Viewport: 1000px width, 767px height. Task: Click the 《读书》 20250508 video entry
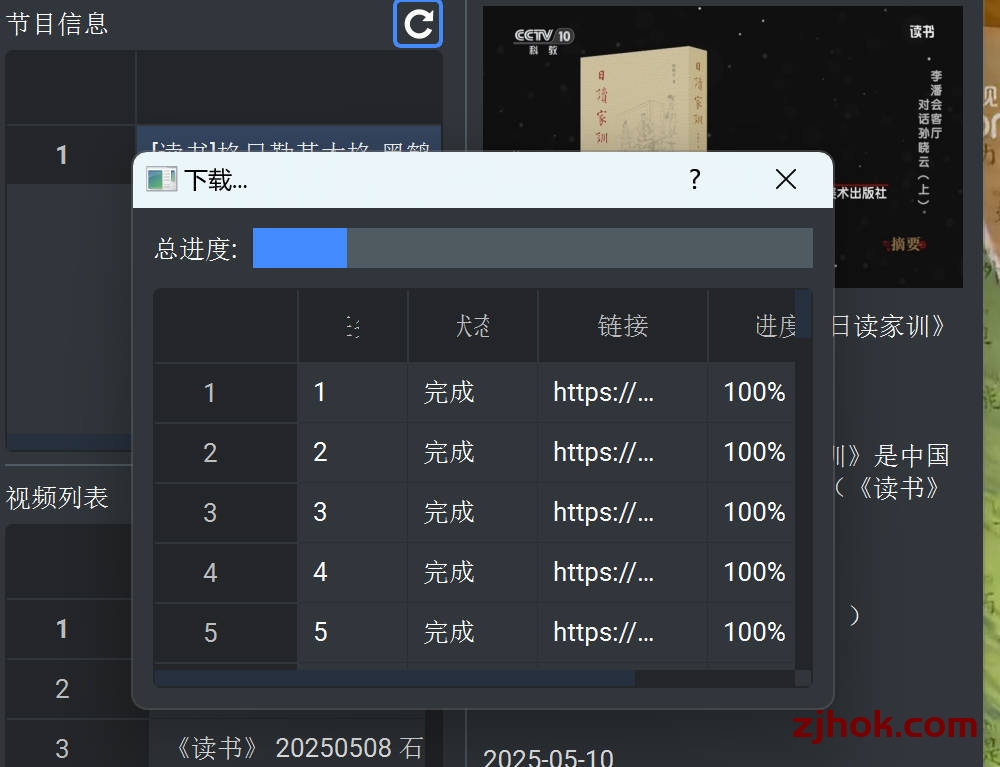[298, 748]
